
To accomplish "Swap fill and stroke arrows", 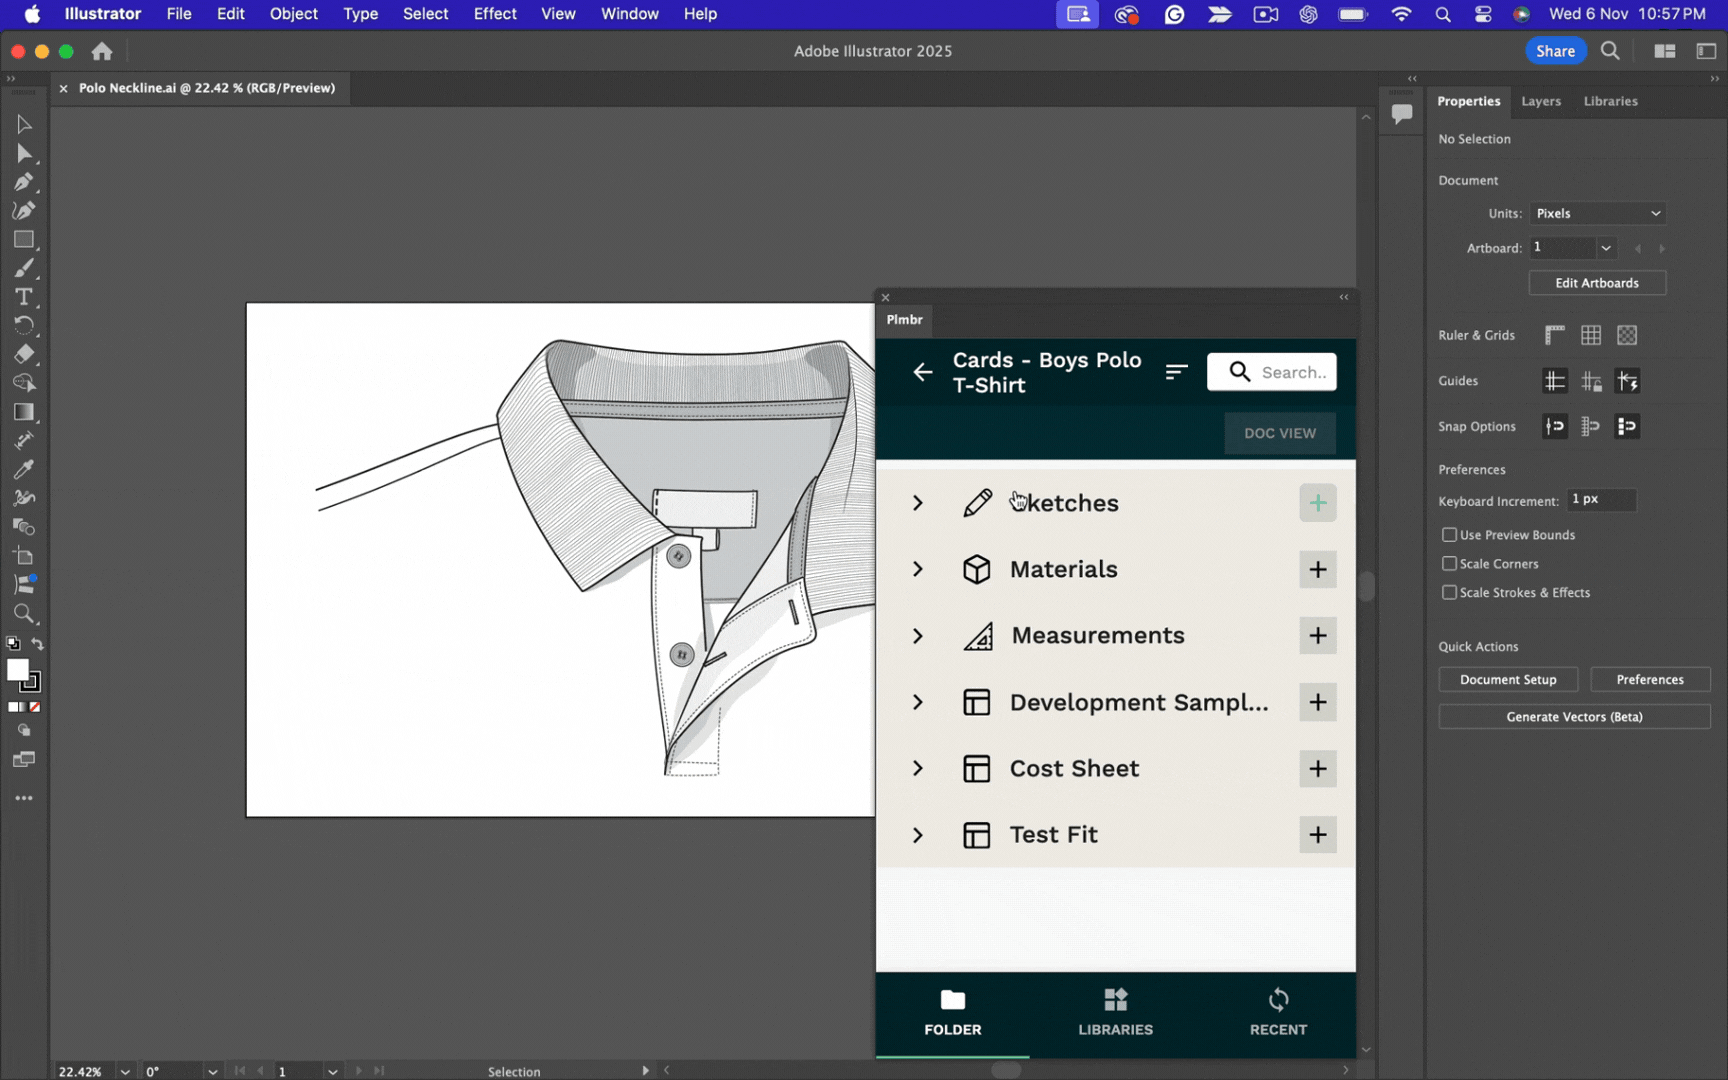I will click(37, 644).
